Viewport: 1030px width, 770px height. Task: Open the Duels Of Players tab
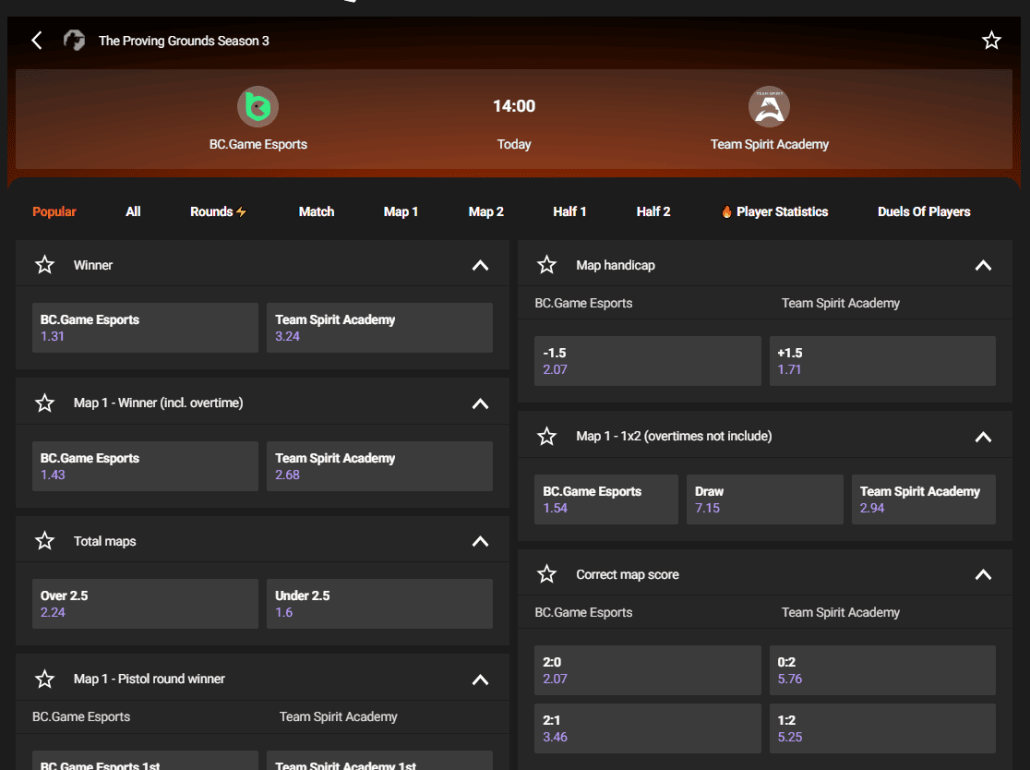pyautogui.click(x=924, y=212)
